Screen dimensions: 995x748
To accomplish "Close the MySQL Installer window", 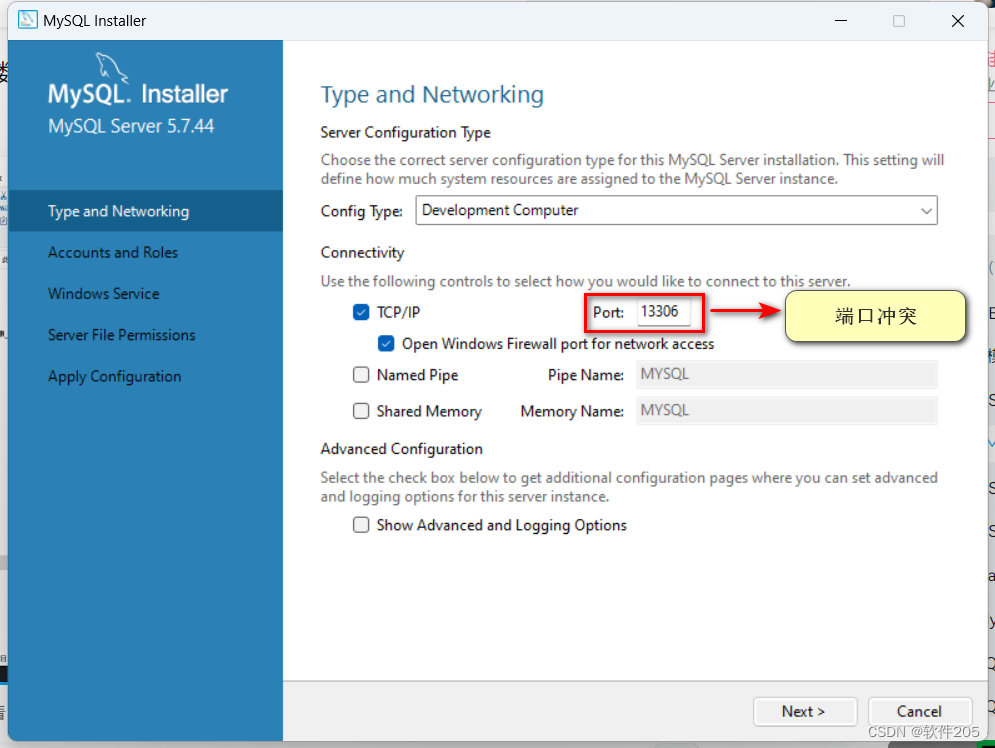I will click(x=958, y=20).
